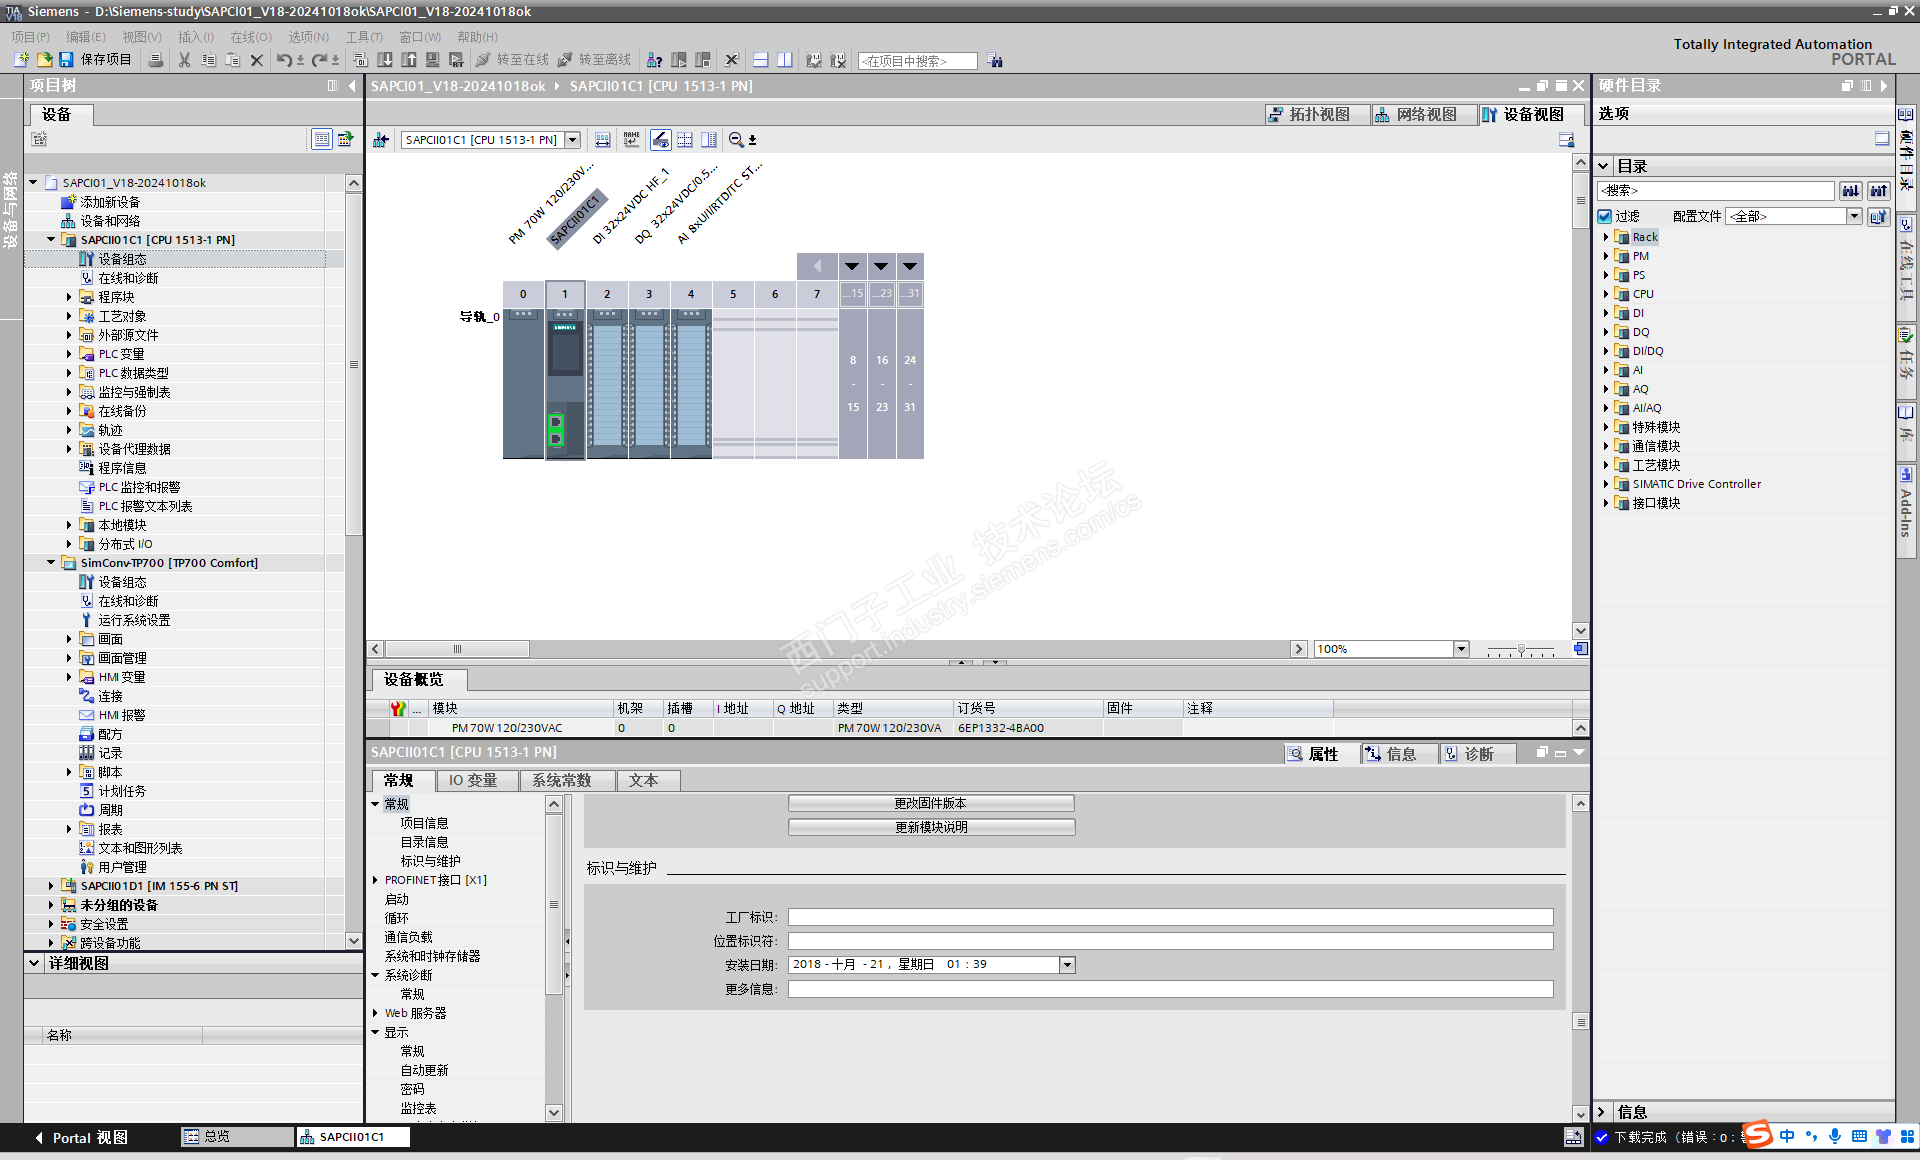The height and width of the screenshot is (1160, 1920).
Task: Expand the CPU folder in hardware catalog
Action: click(1606, 294)
